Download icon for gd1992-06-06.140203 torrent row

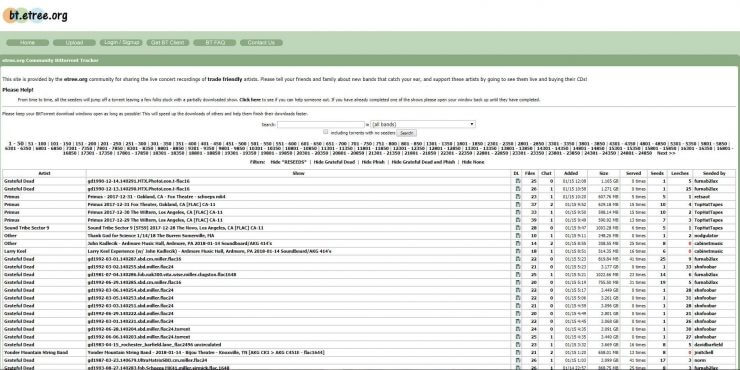click(x=518, y=337)
